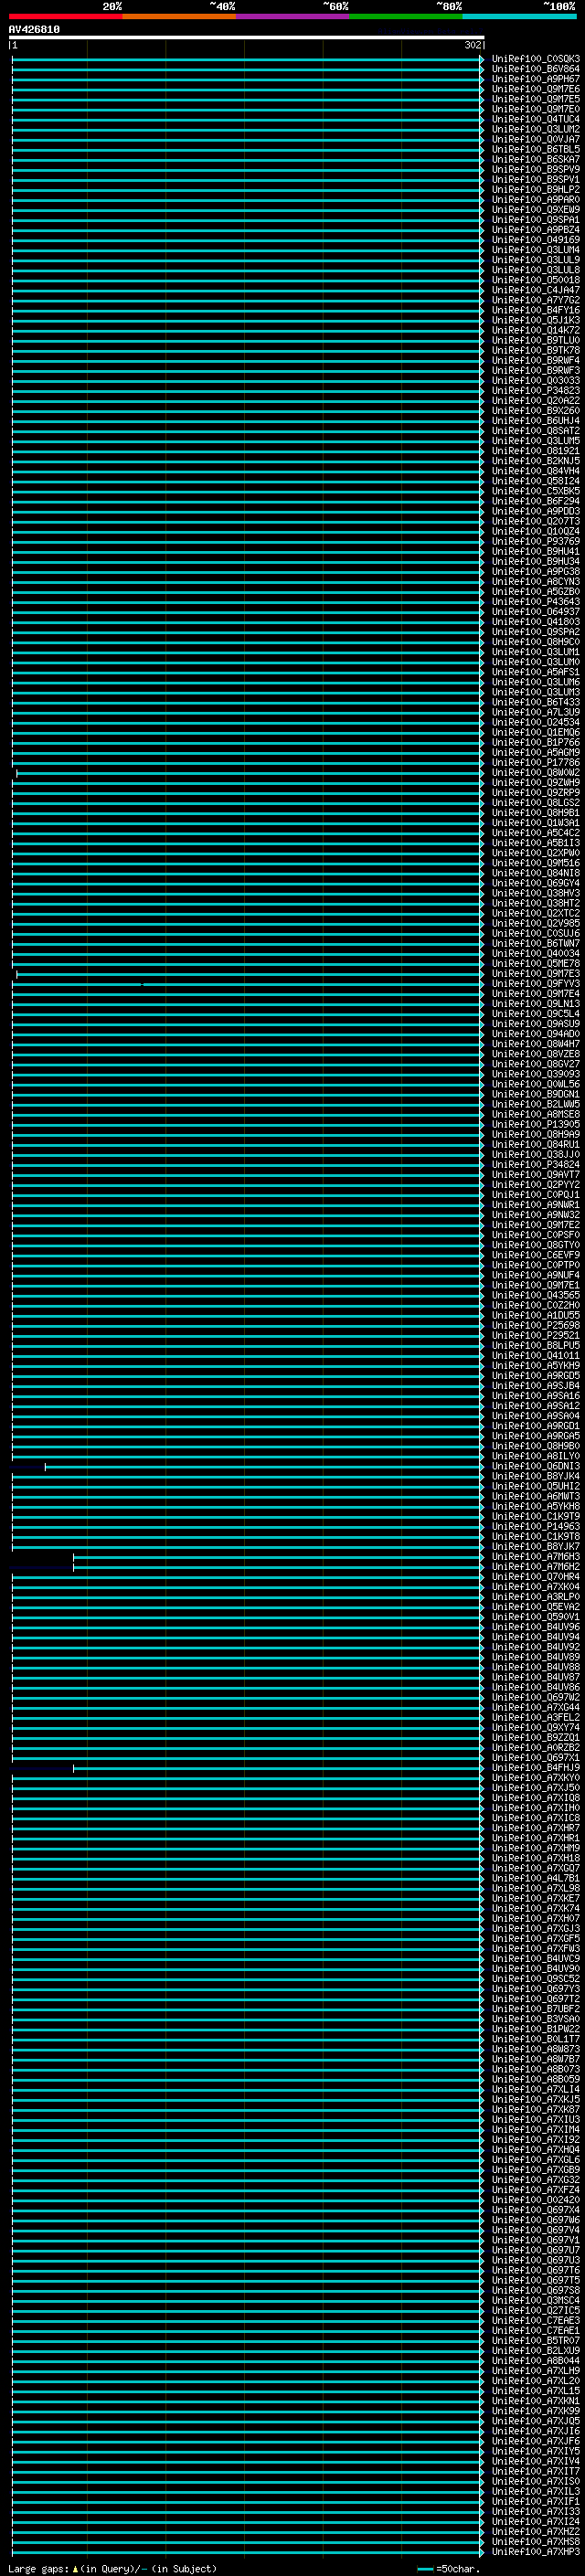
Task: Open hit UniRef100_P34823
Action: (x=536, y=391)
